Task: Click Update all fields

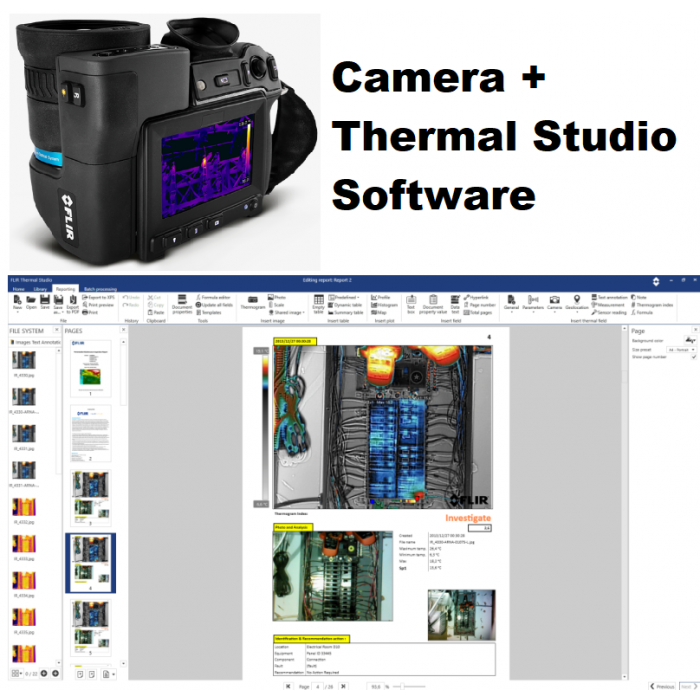Action: [214, 305]
